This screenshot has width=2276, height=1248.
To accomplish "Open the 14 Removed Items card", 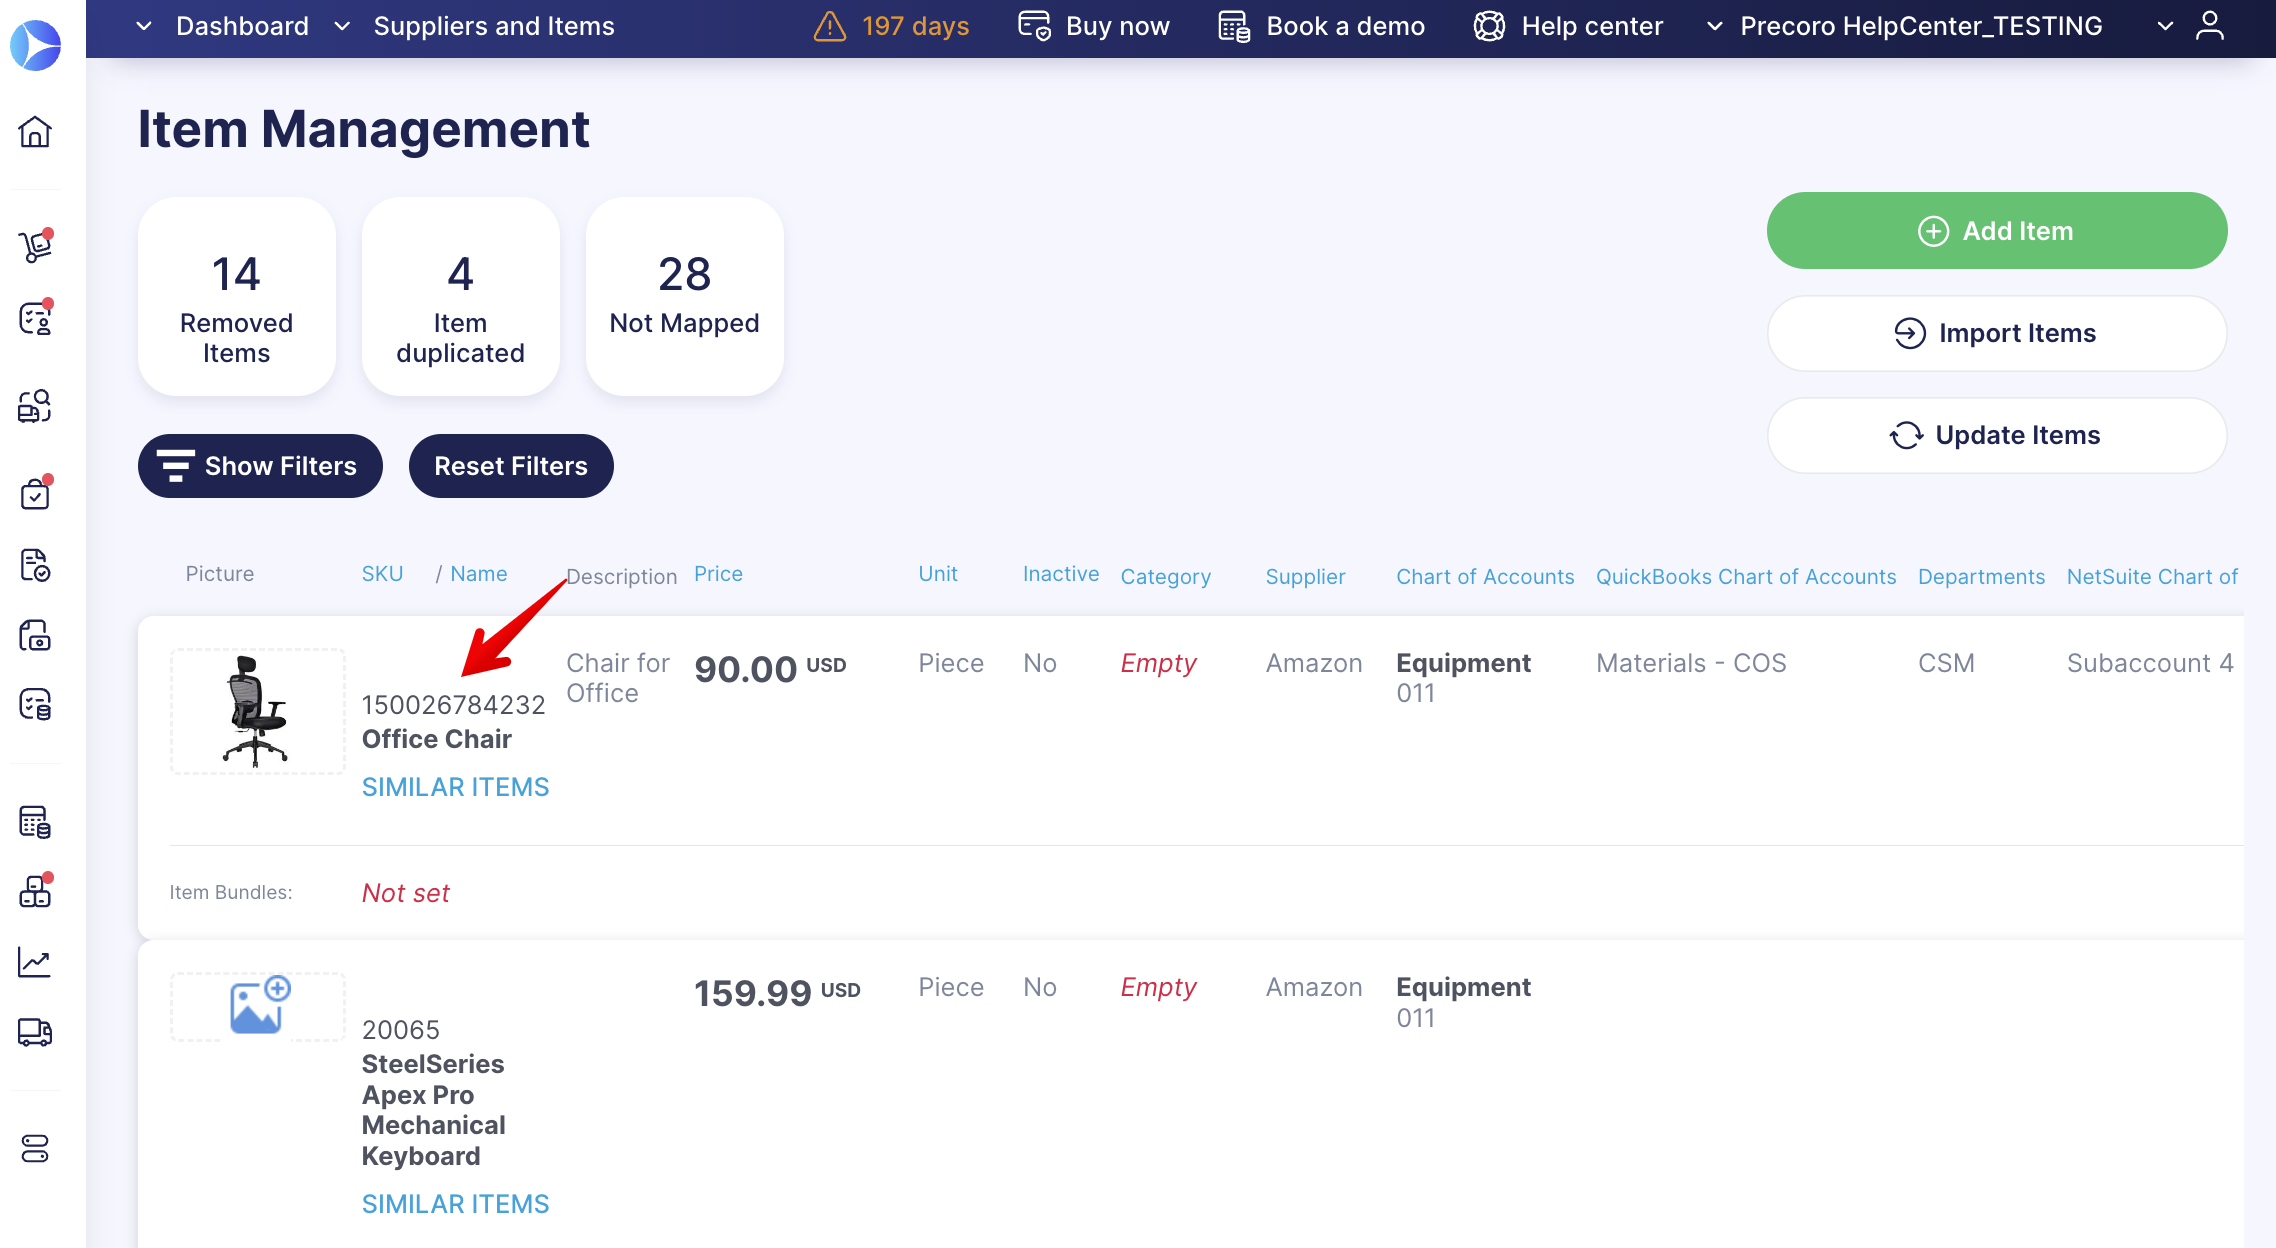I will tap(237, 296).
